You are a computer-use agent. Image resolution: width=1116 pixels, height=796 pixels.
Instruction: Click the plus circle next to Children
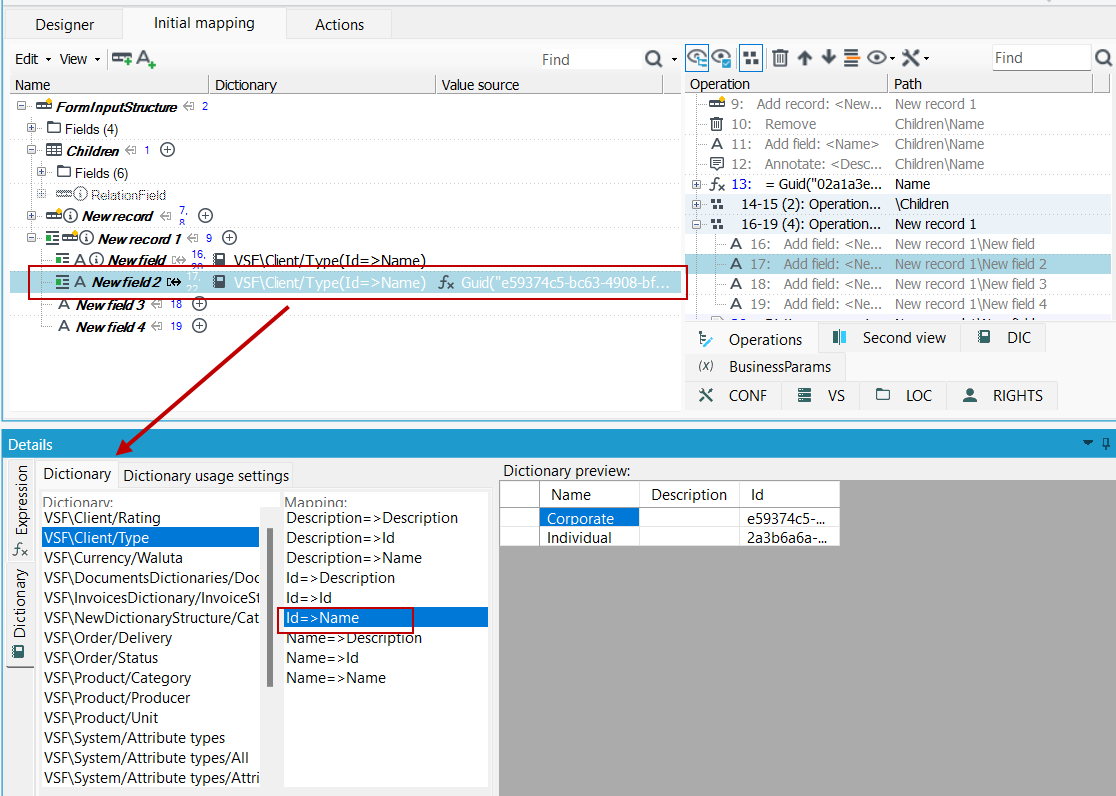[167, 150]
